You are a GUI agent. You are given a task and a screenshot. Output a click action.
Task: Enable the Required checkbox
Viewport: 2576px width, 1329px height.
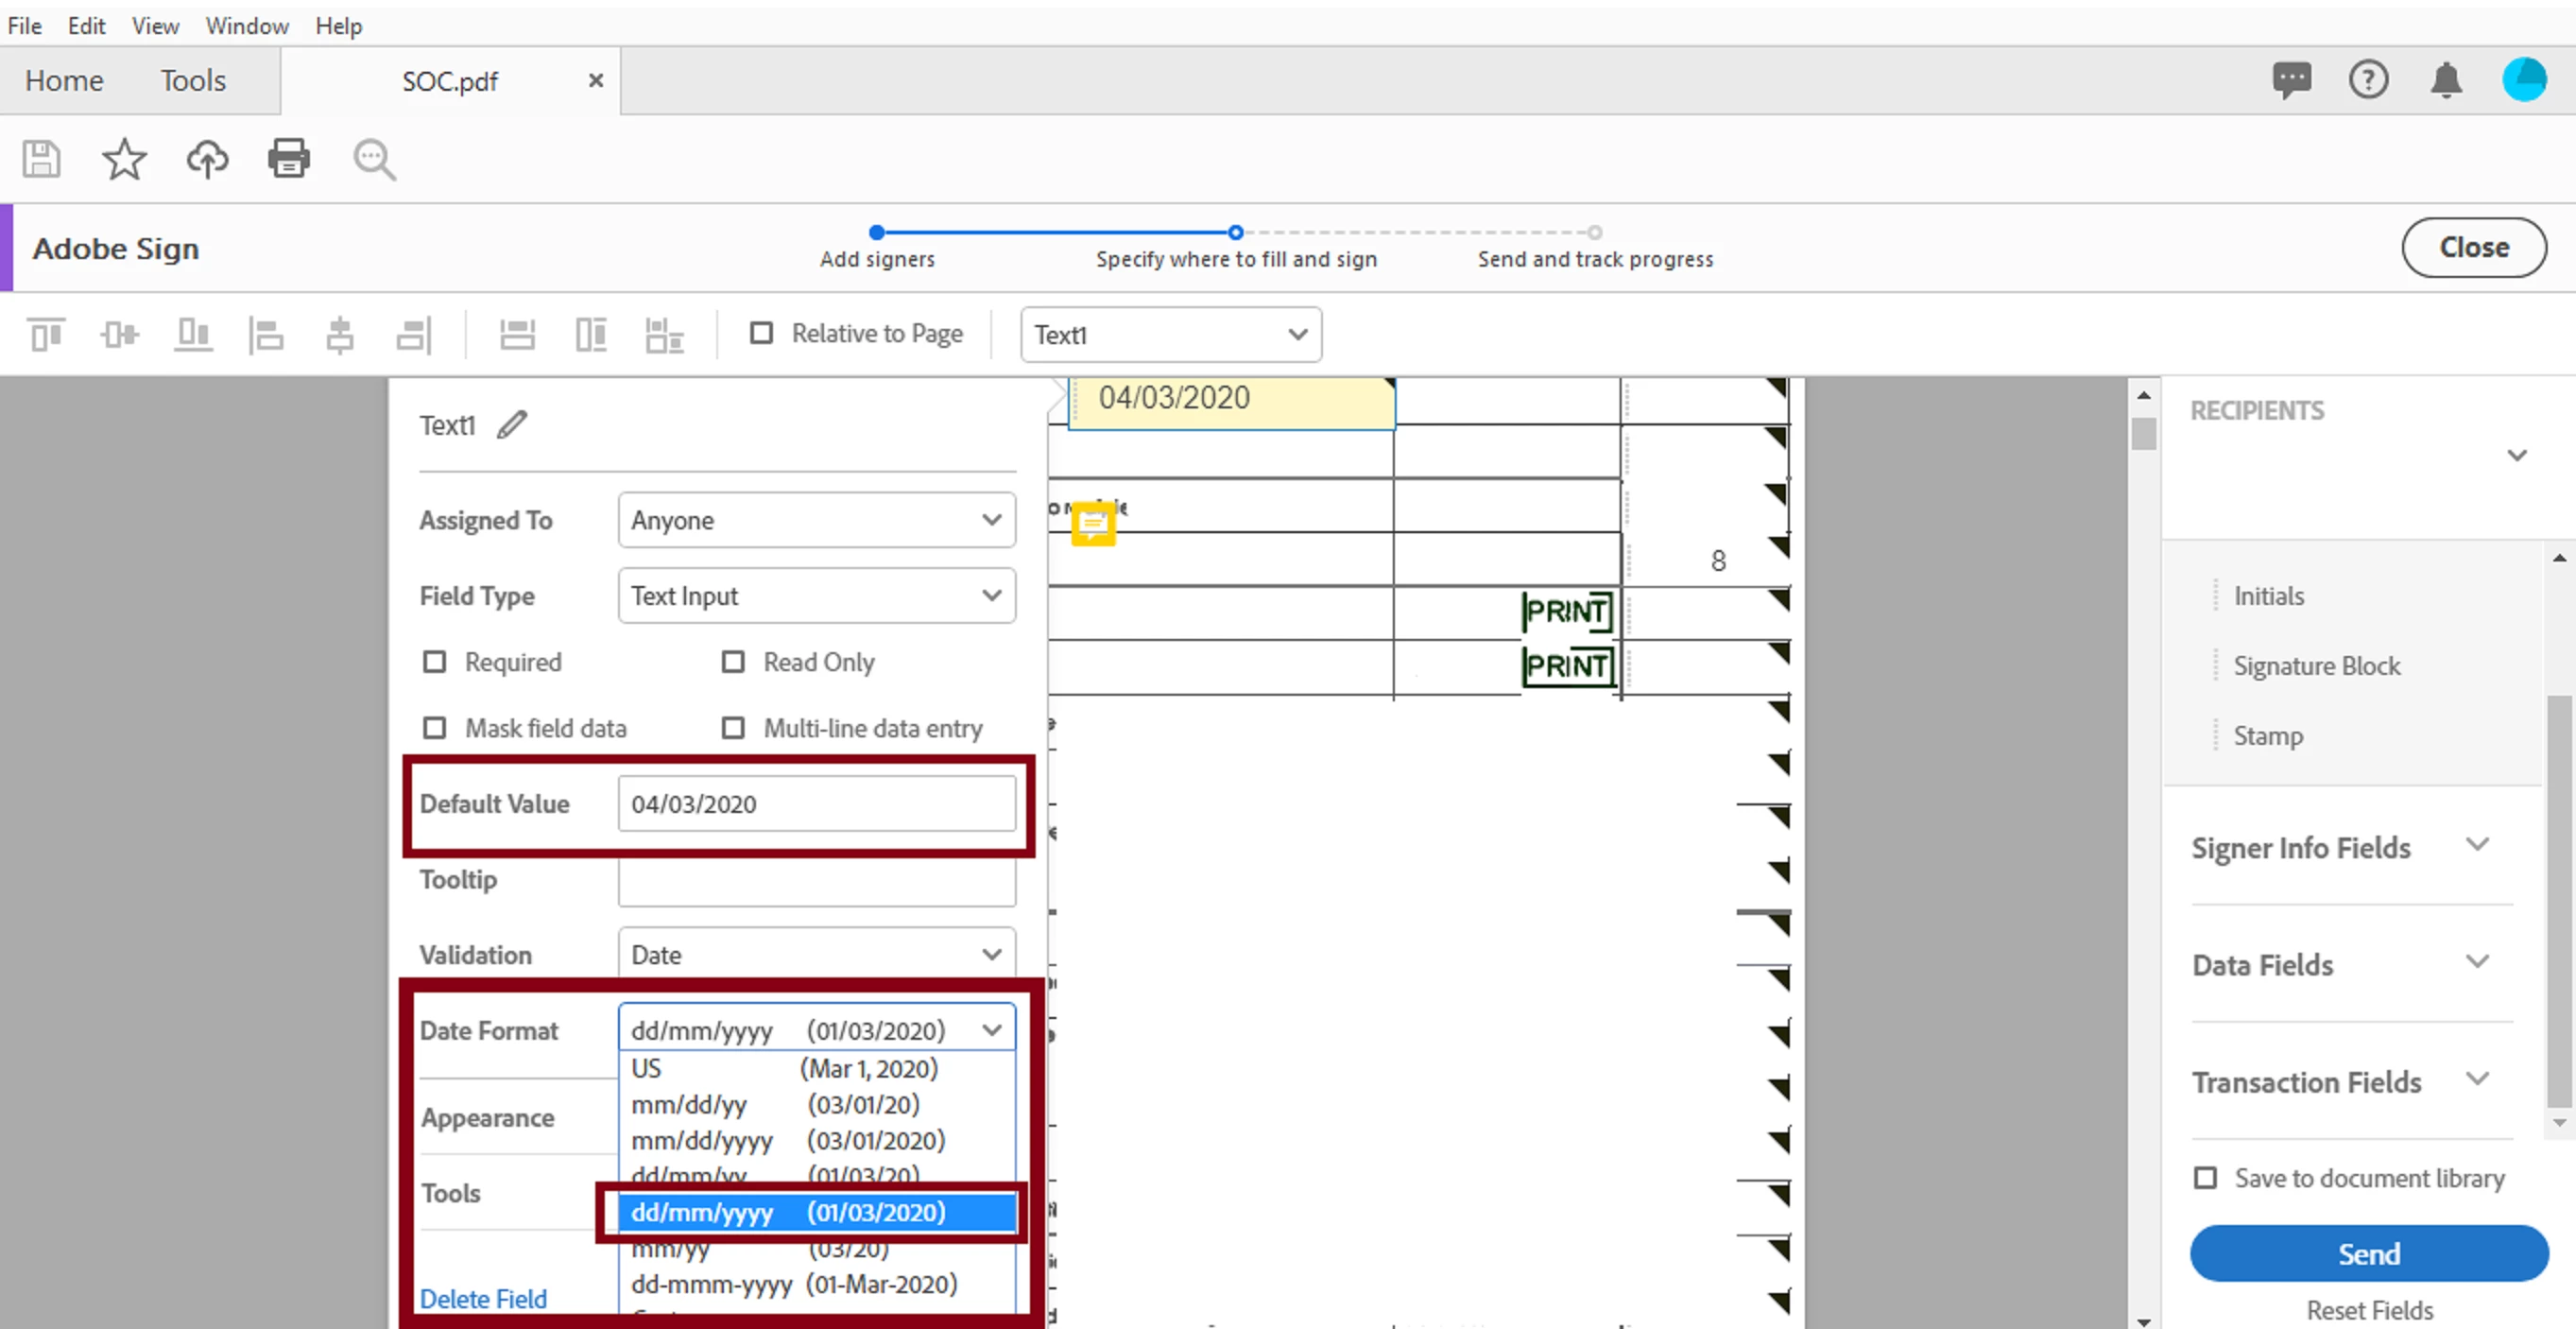coord(434,662)
